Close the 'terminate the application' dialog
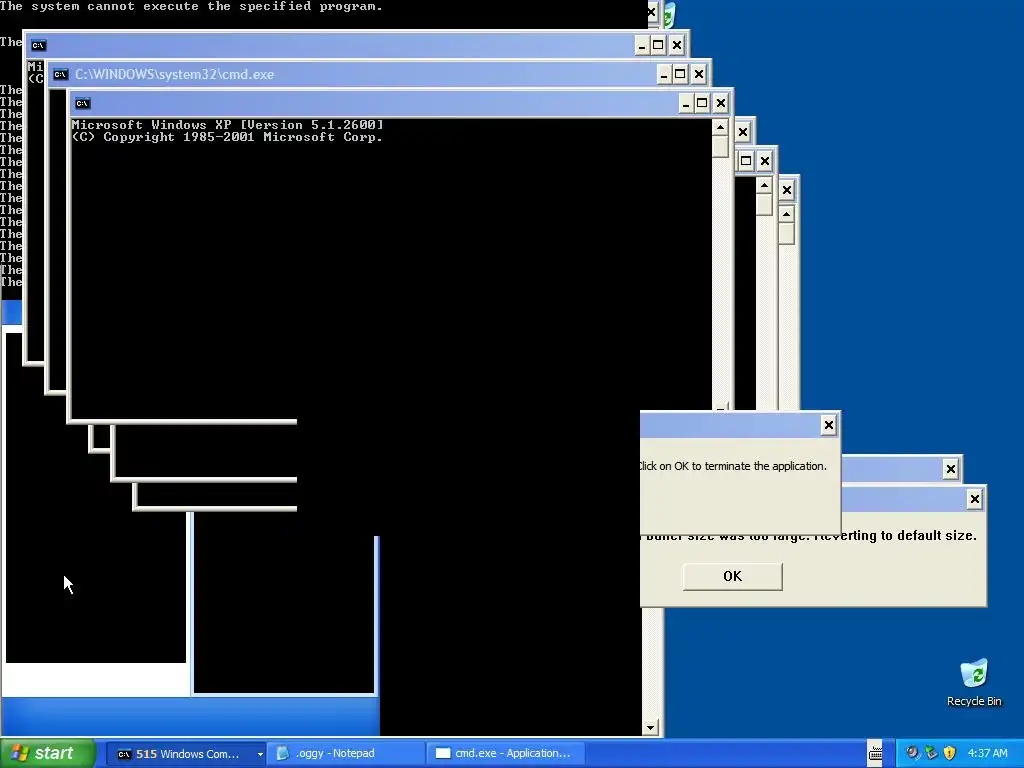1024x768 pixels. point(828,425)
